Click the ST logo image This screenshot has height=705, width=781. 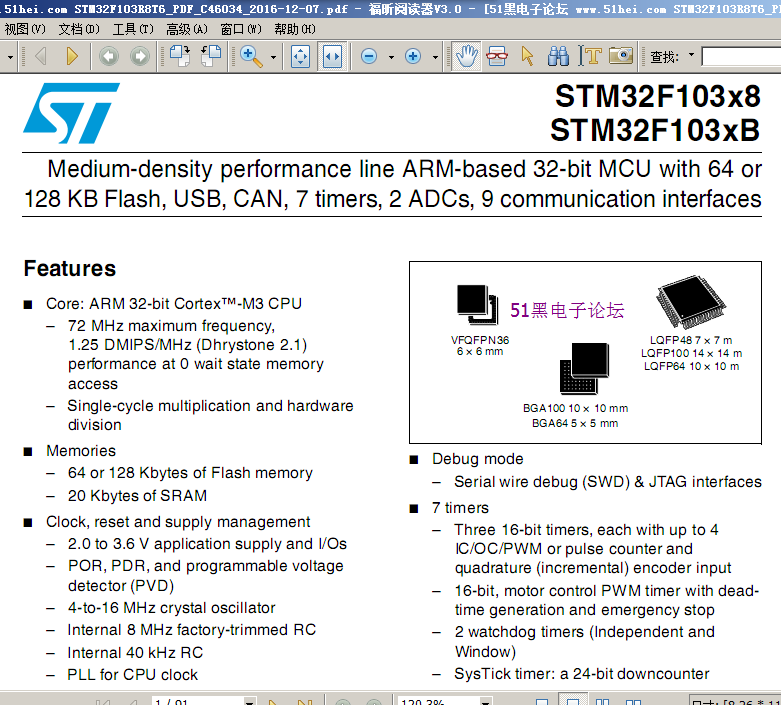(71, 113)
